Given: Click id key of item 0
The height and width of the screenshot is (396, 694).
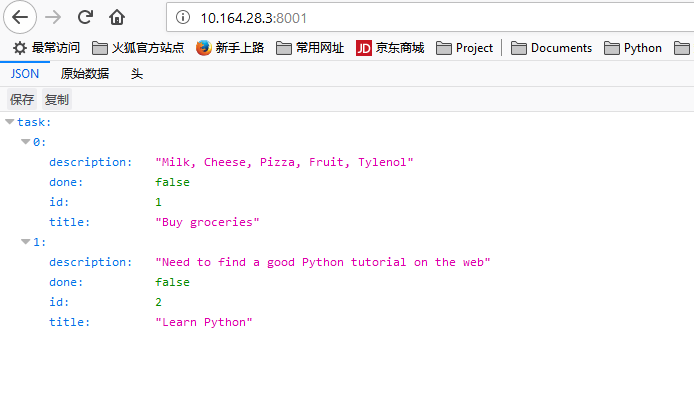Looking at the screenshot, I should click(x=59, y=202).
